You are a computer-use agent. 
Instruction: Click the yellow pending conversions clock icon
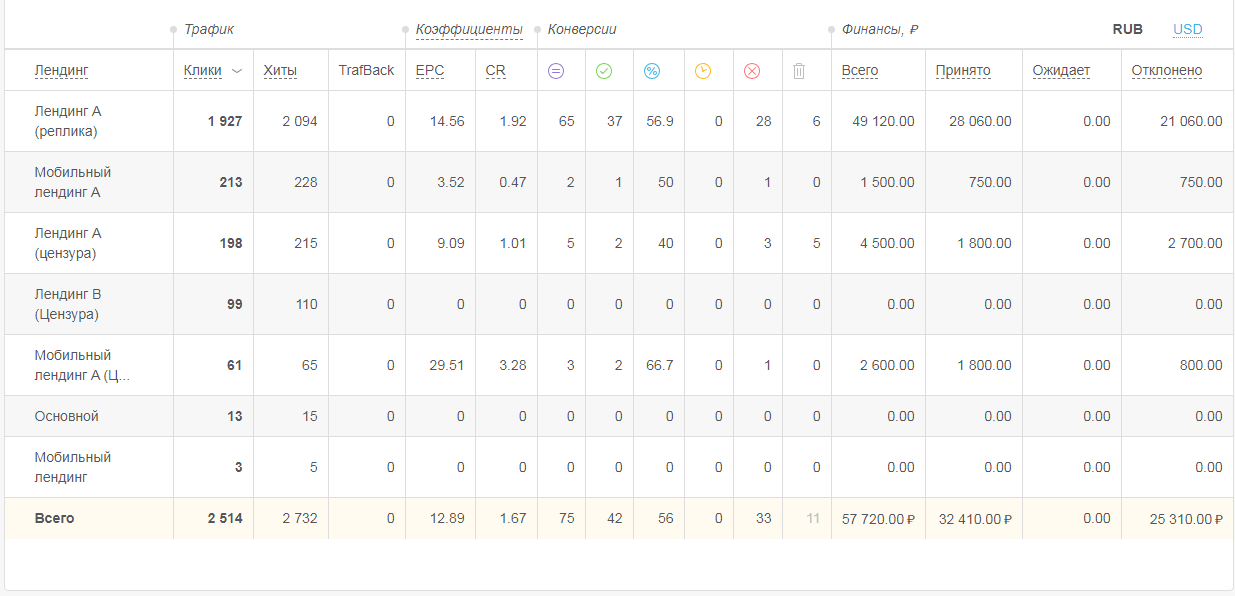click(703, 71)
